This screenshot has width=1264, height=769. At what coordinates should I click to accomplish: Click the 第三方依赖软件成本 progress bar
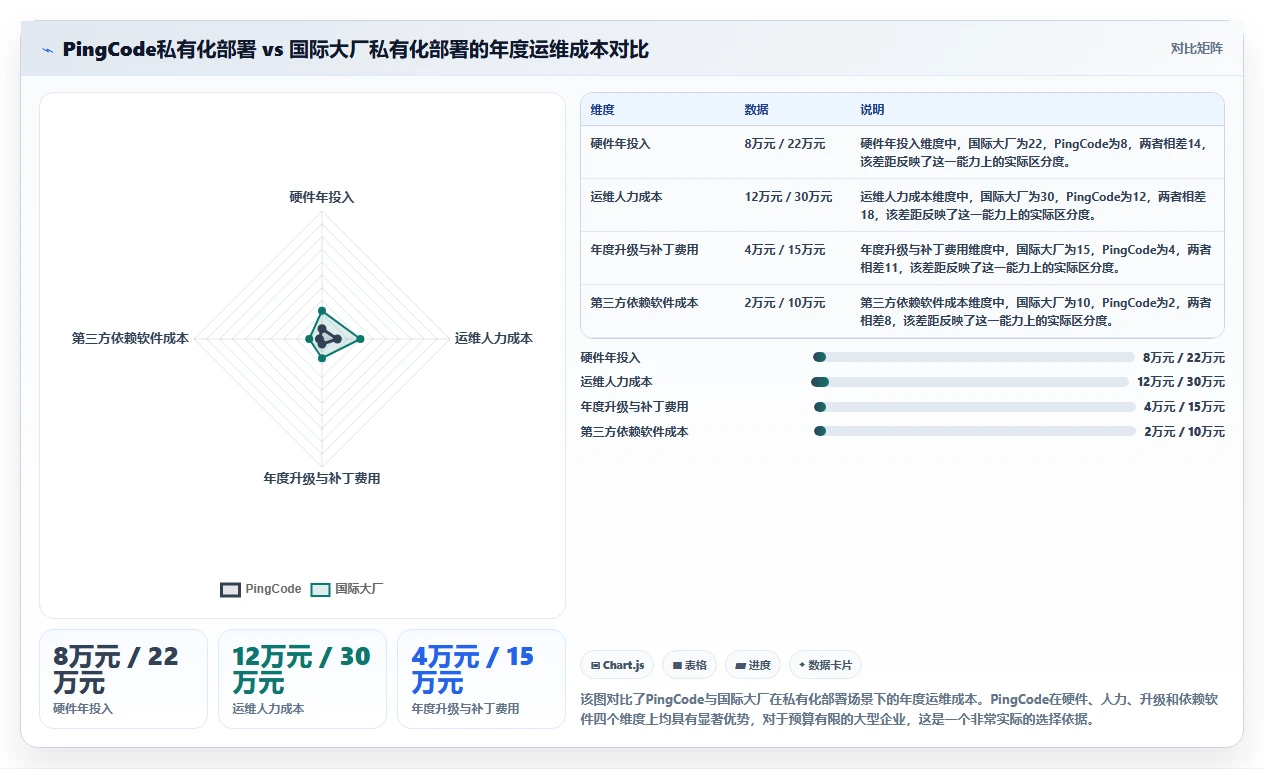974,431
